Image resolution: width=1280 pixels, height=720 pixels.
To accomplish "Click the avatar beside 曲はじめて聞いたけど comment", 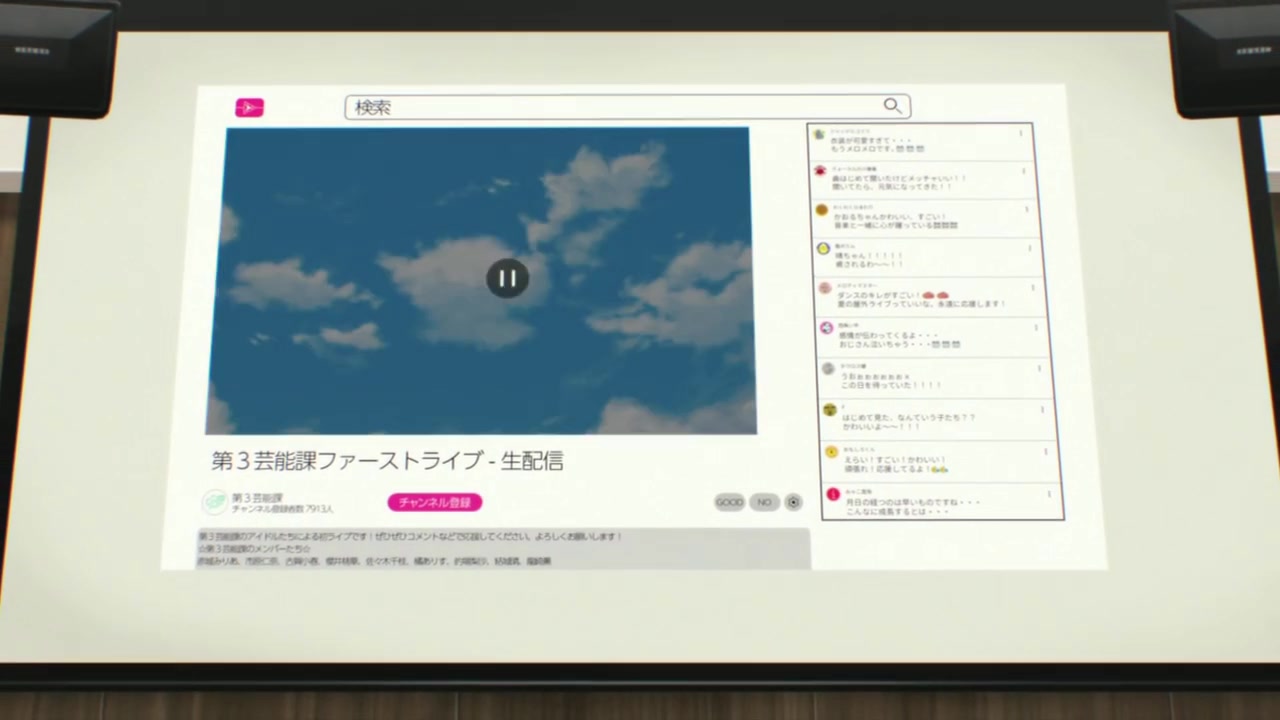I will pos(820,171).
